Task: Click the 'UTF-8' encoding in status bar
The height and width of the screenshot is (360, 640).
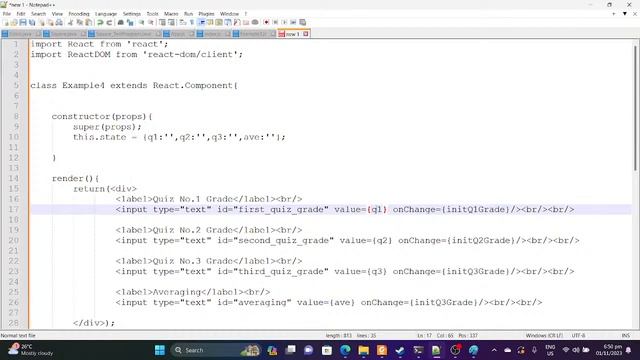Action: tap(578, 336)
